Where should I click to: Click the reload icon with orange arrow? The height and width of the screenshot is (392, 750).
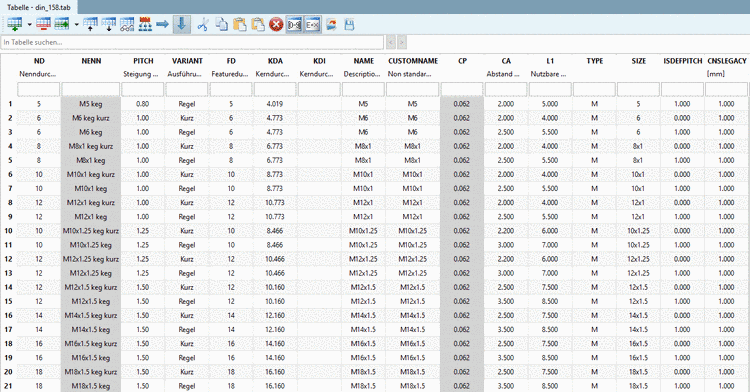(x=331, y=24)
